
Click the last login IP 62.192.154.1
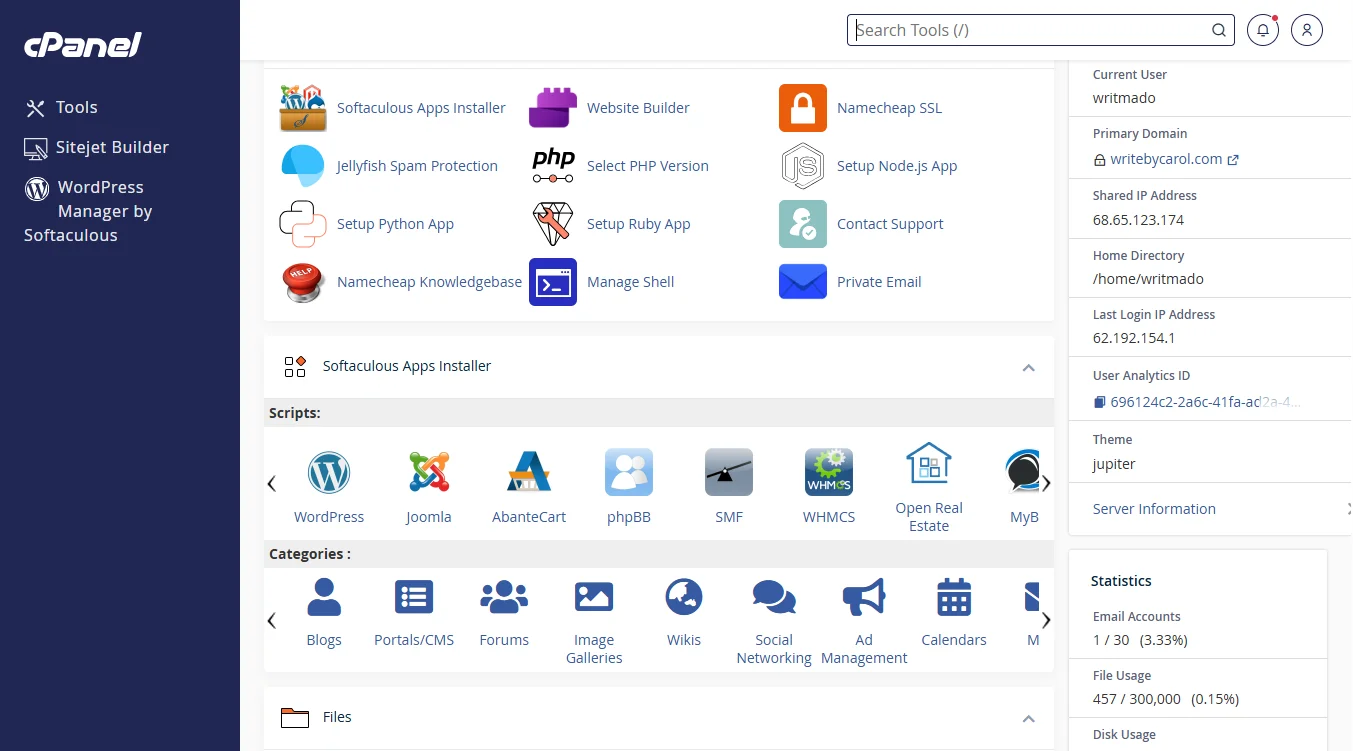coord(1134,338)
